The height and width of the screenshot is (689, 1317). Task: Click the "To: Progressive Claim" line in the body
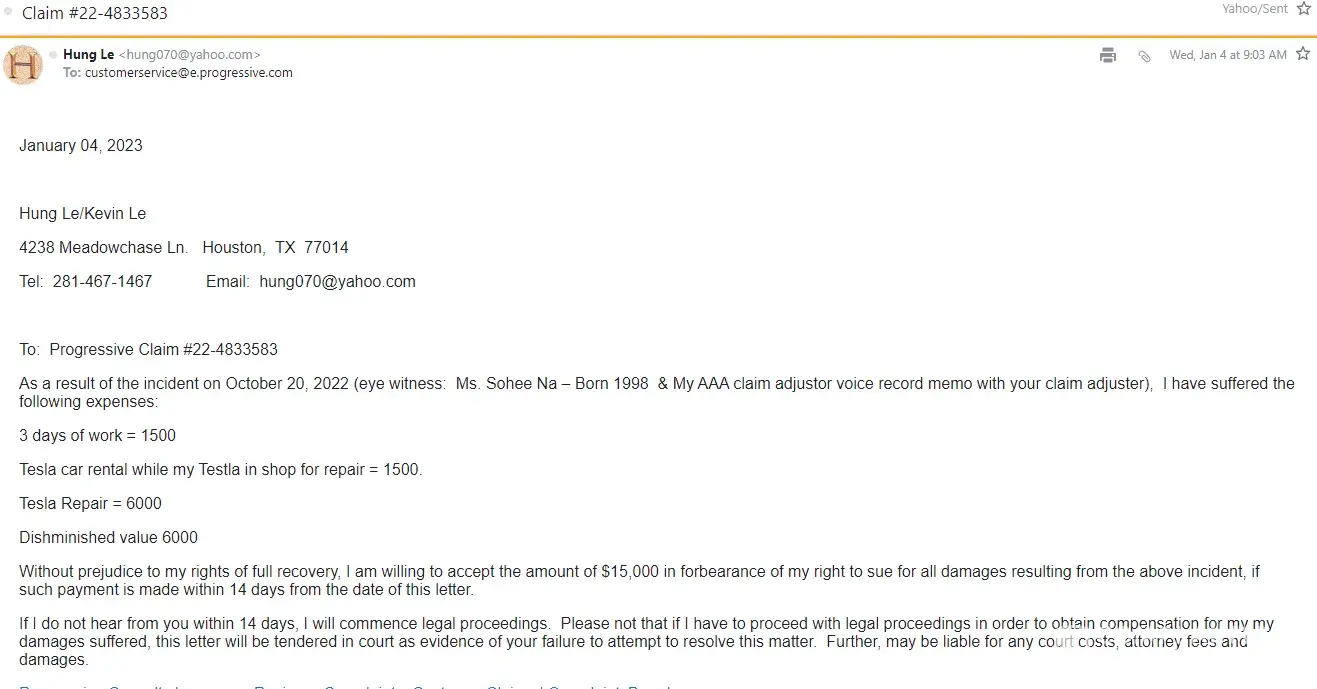[148, 350]
